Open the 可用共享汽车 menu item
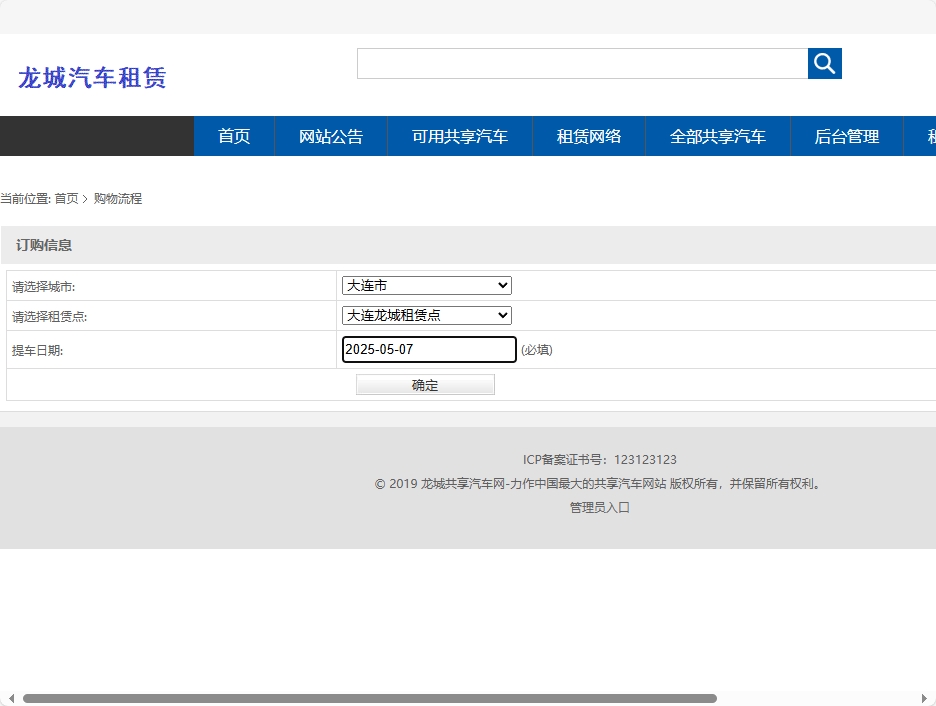Screen dimensions: 936x706 click(460, 136)
